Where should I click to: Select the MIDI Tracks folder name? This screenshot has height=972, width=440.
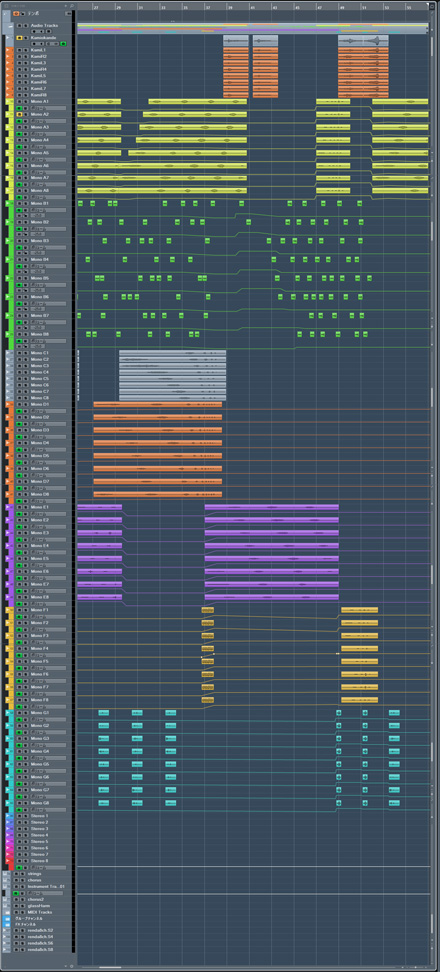click(40, 912)
